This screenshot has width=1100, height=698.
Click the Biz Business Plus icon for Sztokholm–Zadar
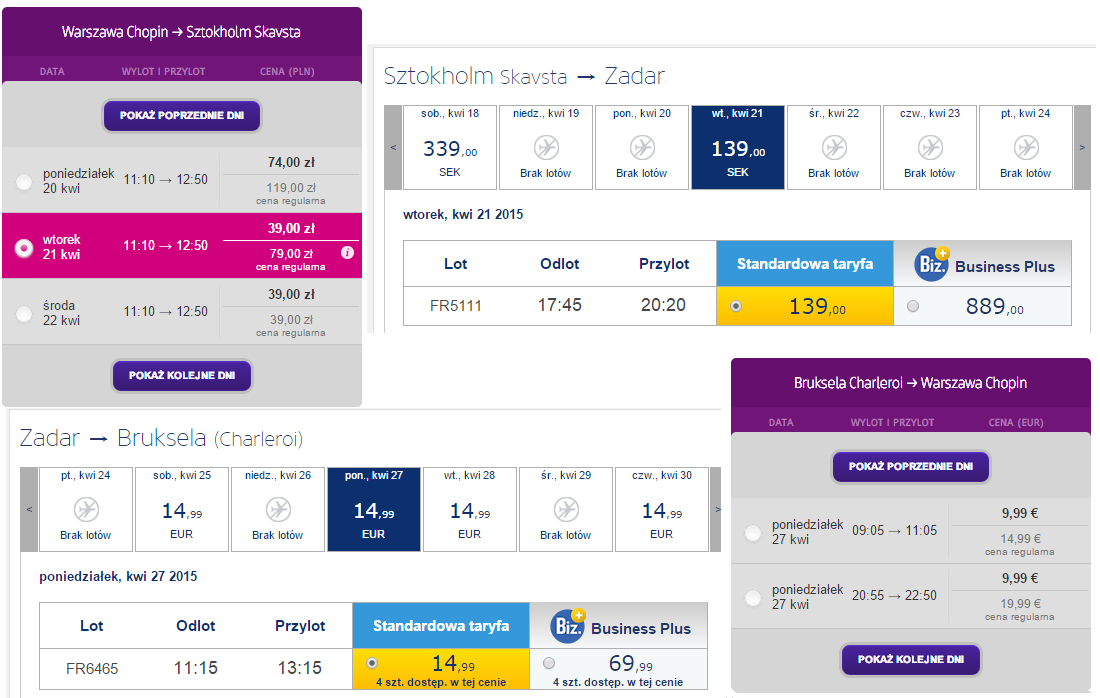932,264
